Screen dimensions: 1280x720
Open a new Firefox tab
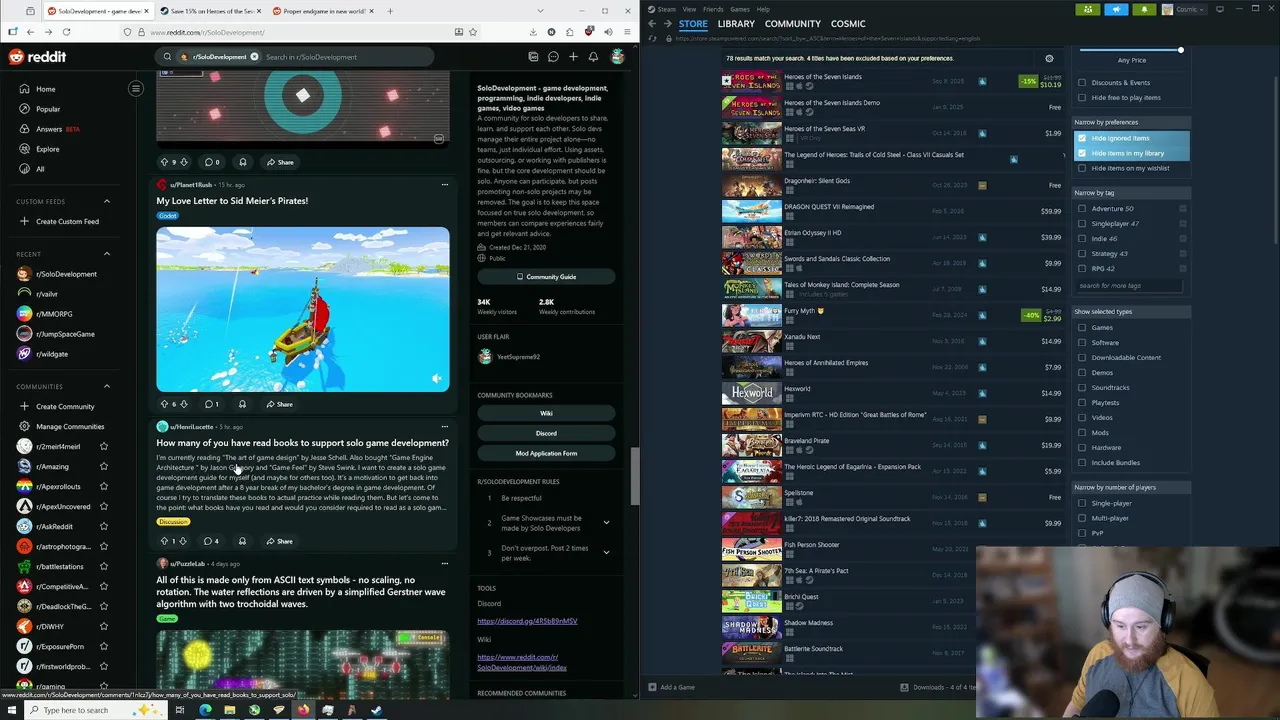click(390, 11)
